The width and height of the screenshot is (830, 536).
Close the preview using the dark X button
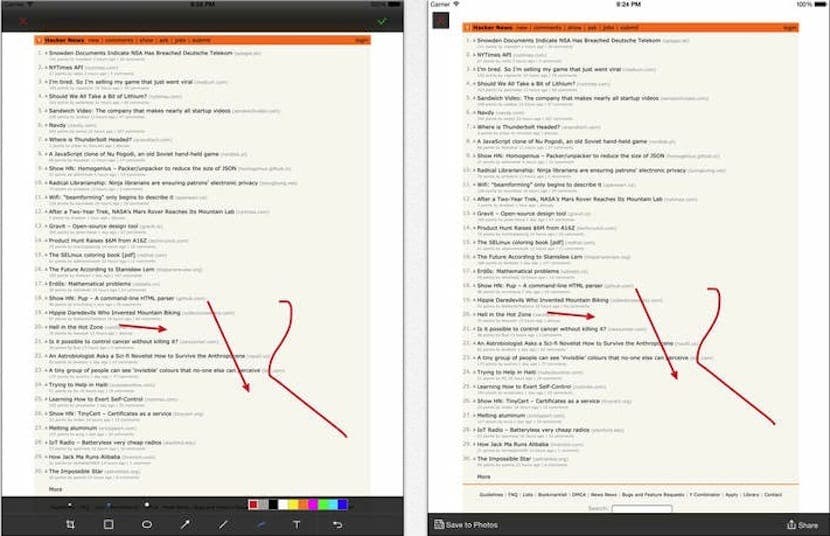click(x=440, y=20)
